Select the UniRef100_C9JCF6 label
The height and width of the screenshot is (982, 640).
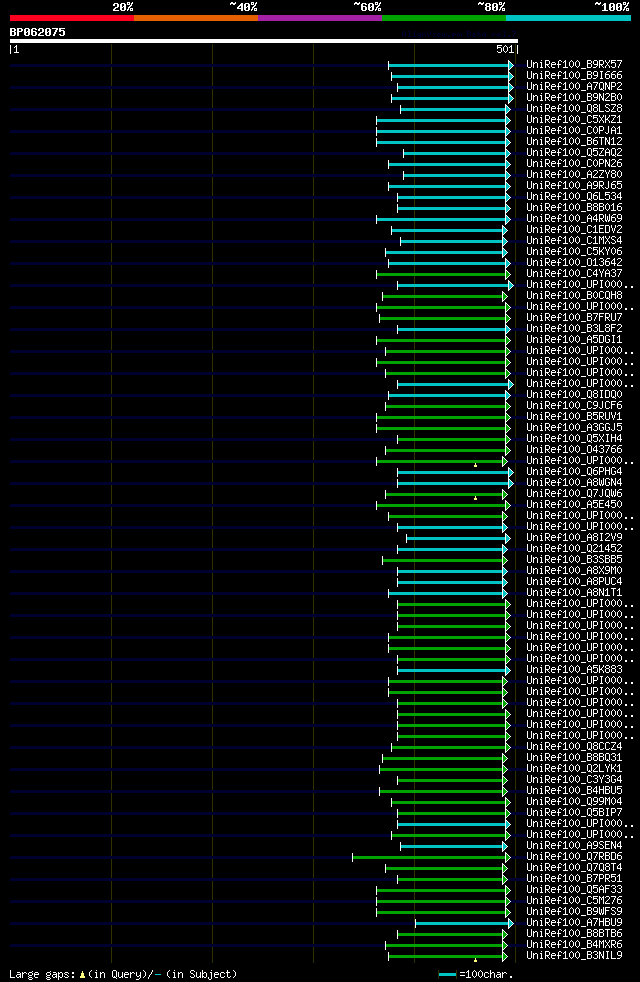point(574,406)
